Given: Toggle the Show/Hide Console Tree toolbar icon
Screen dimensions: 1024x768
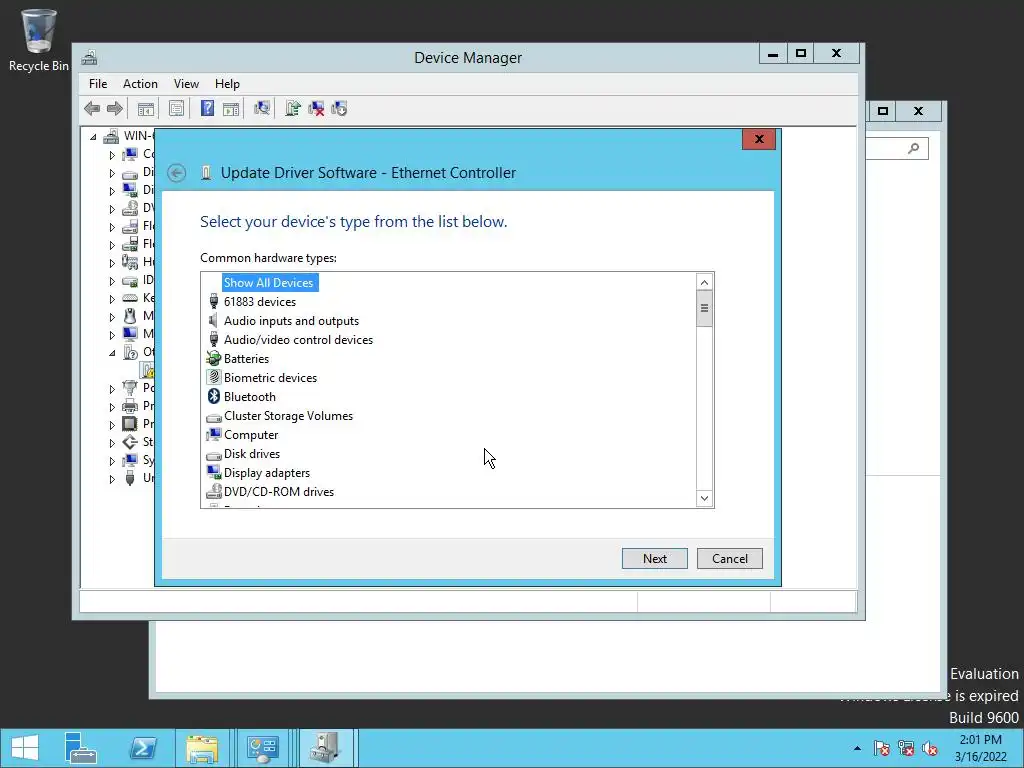Looking at the screenshot, I should pyautogui.click(x=146, y=108).
